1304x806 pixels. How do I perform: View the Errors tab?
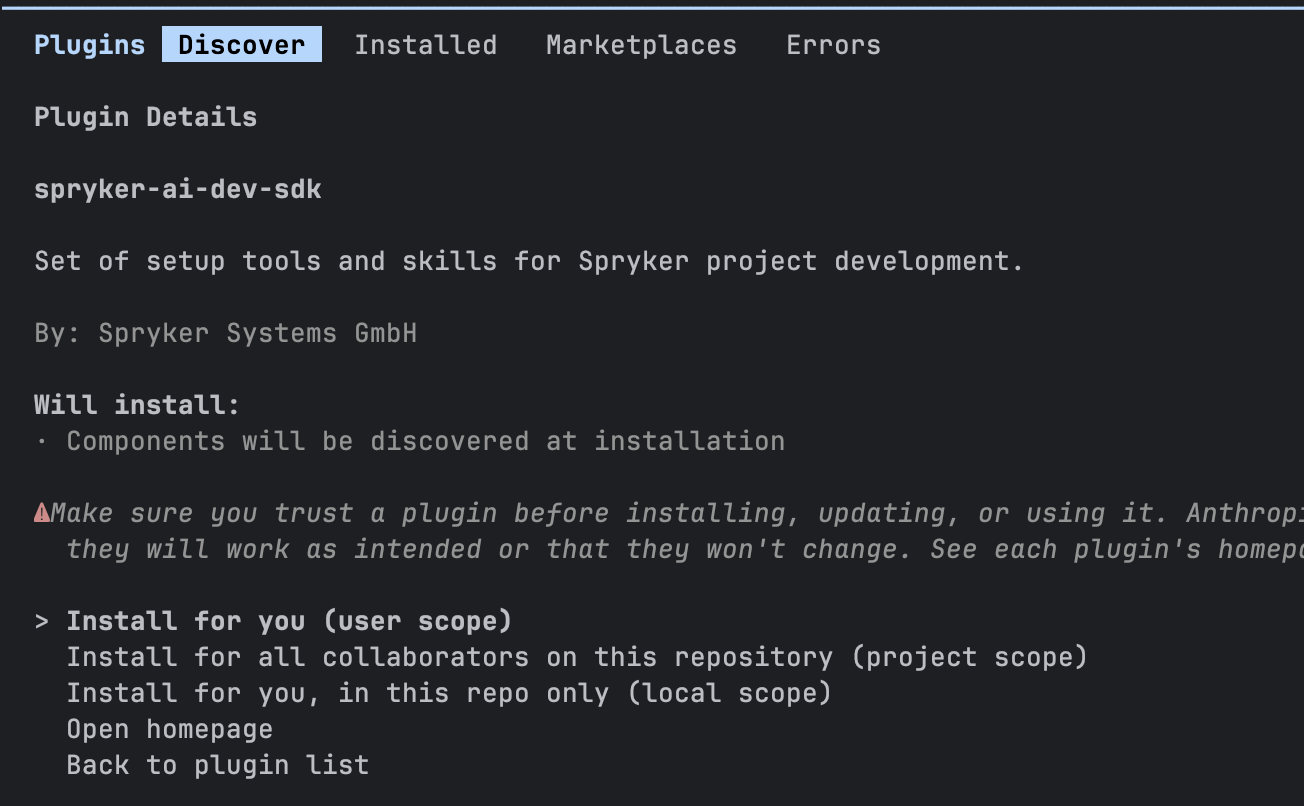tap(833, 45)
